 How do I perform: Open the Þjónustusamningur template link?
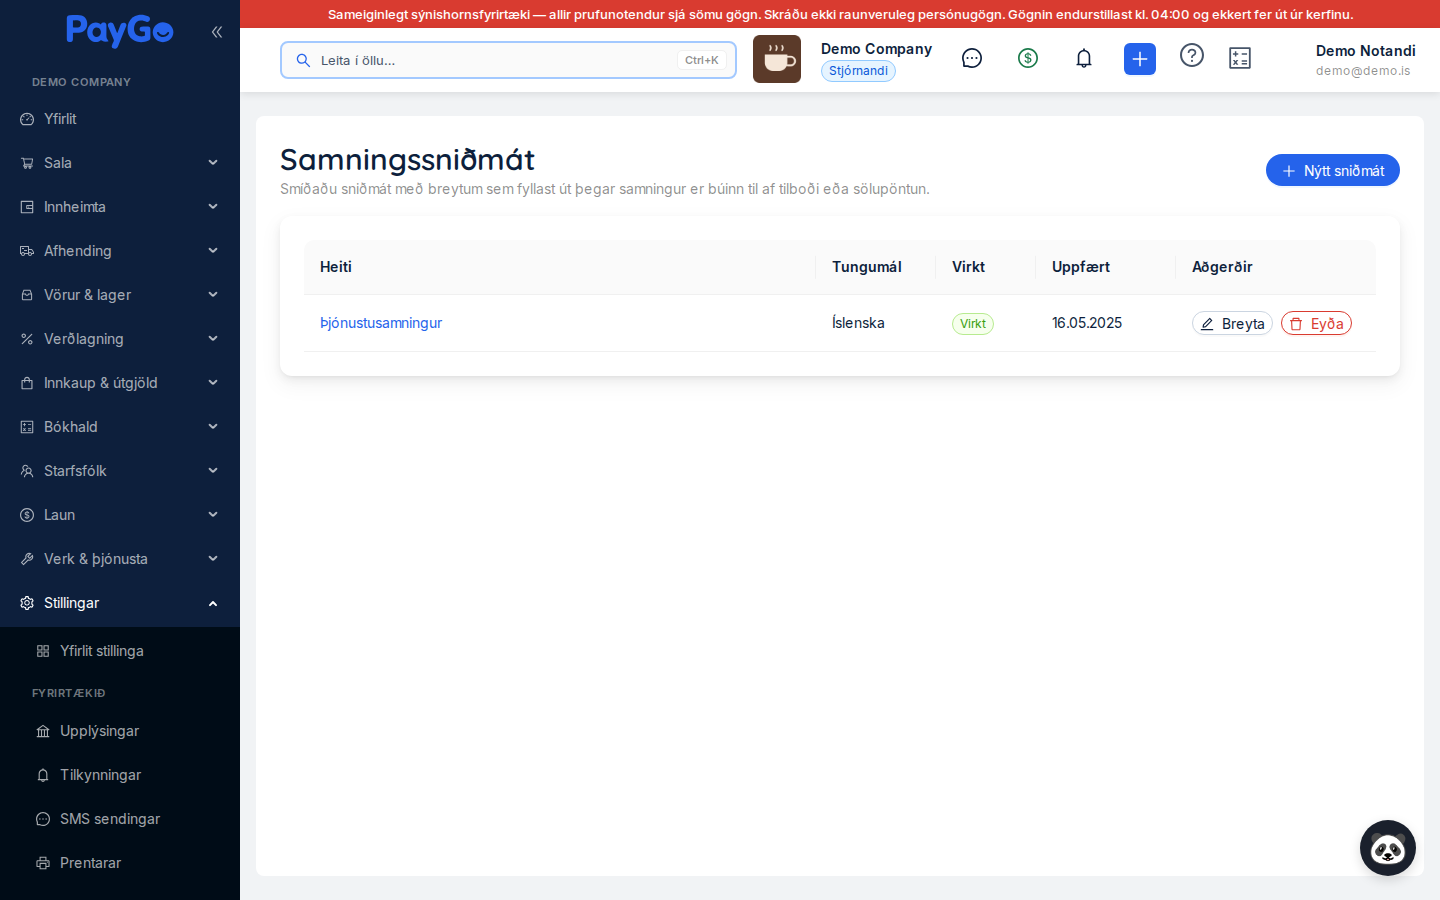coord(381,323)
